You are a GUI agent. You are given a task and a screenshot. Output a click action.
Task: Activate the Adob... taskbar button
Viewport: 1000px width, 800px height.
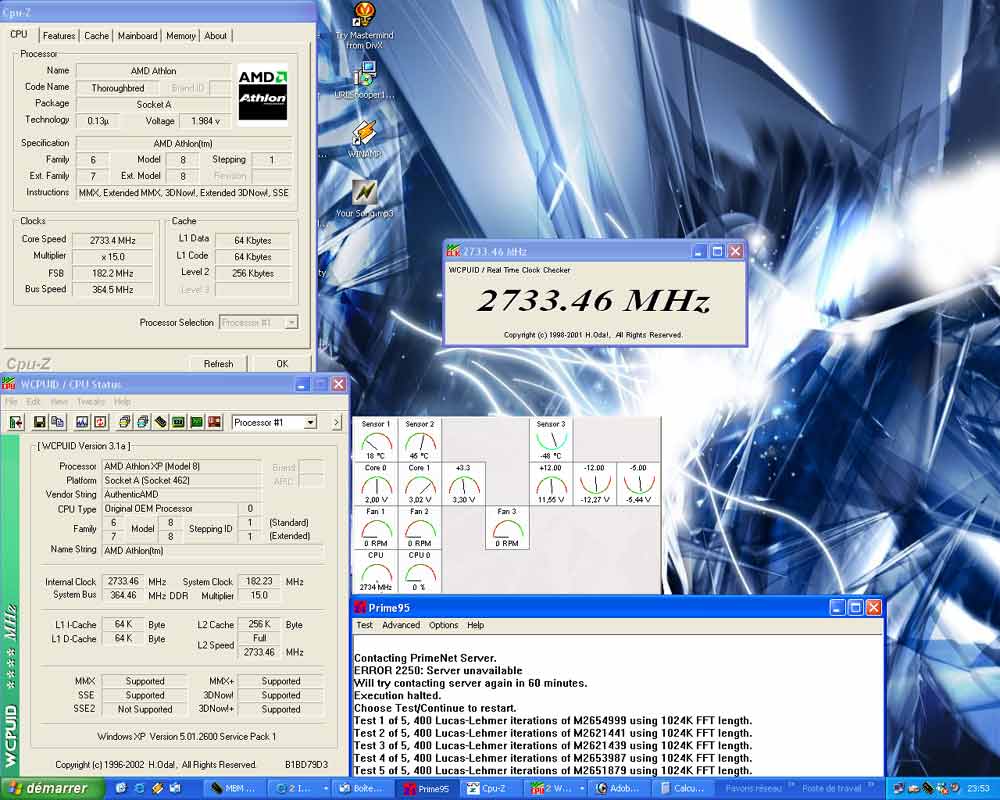click(x=619, y=789)
